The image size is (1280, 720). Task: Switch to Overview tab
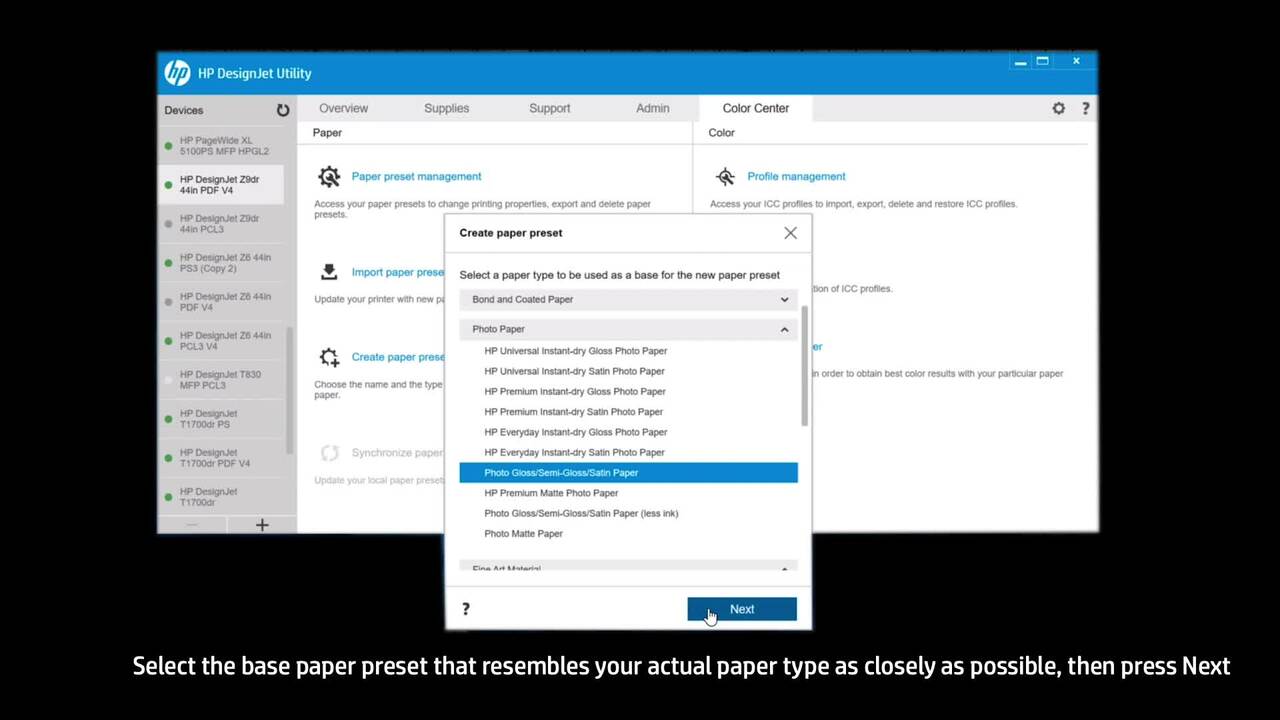pos(343,108)
